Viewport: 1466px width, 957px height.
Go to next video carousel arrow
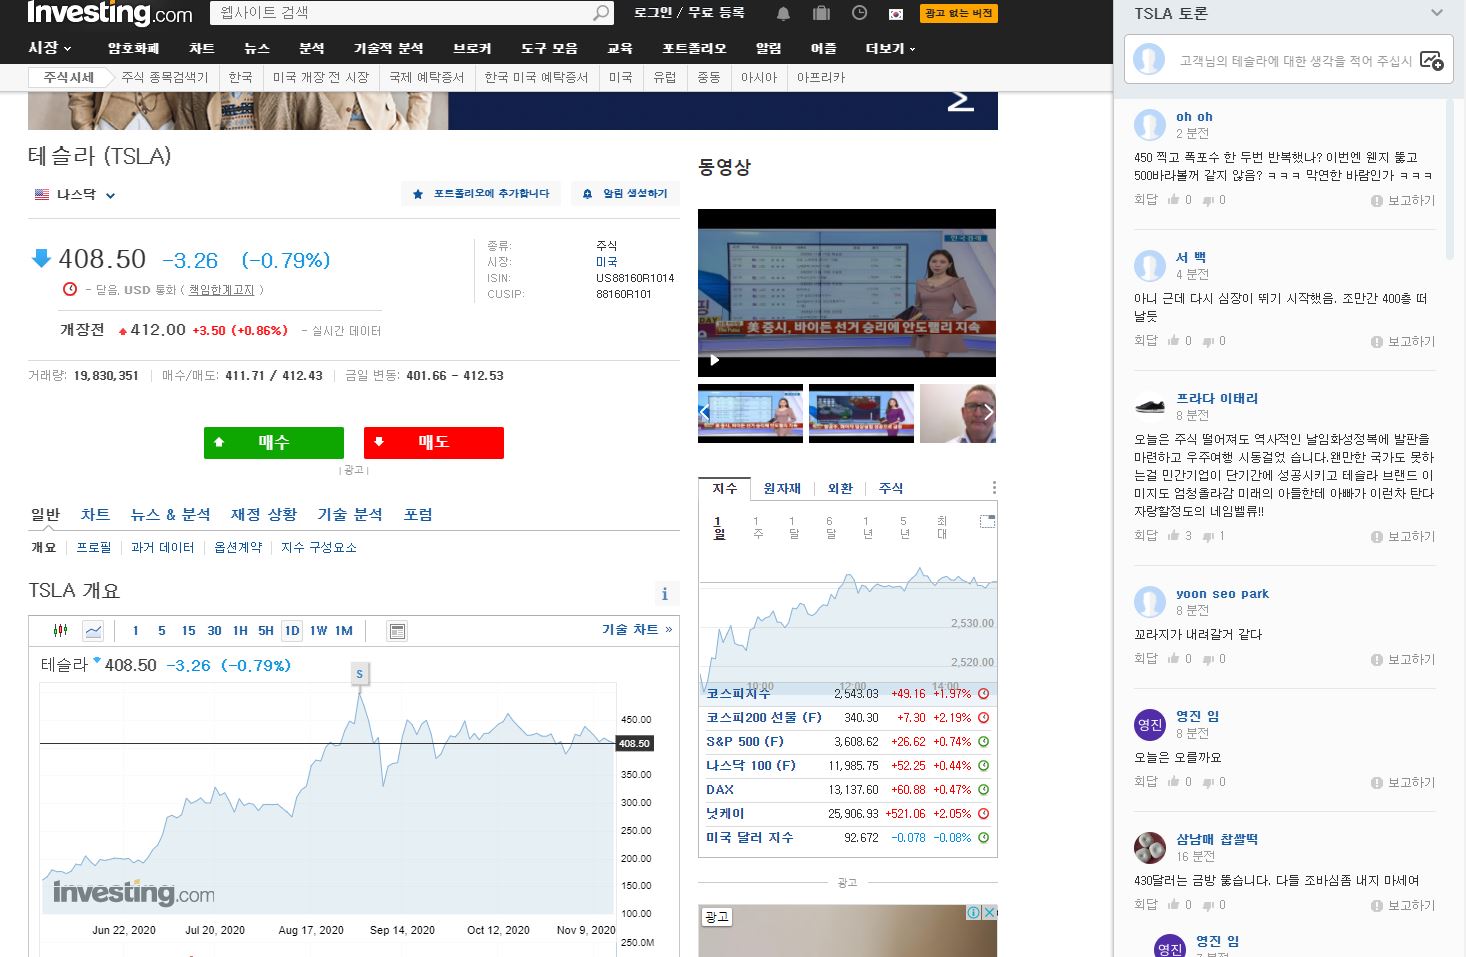click(x=988, y=412)
